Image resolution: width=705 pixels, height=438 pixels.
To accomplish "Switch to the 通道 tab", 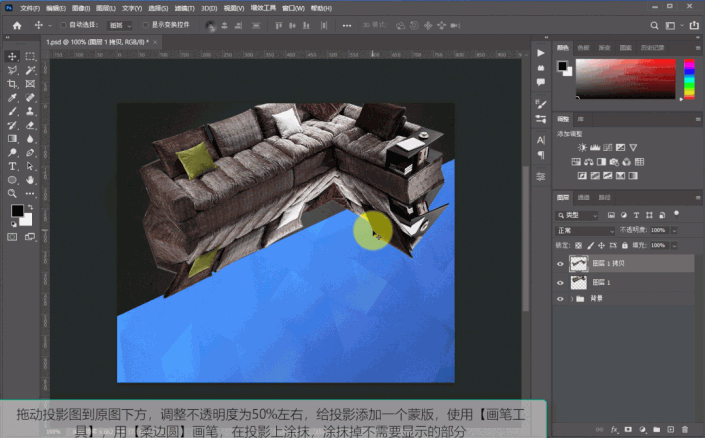I will click(583, 197).
